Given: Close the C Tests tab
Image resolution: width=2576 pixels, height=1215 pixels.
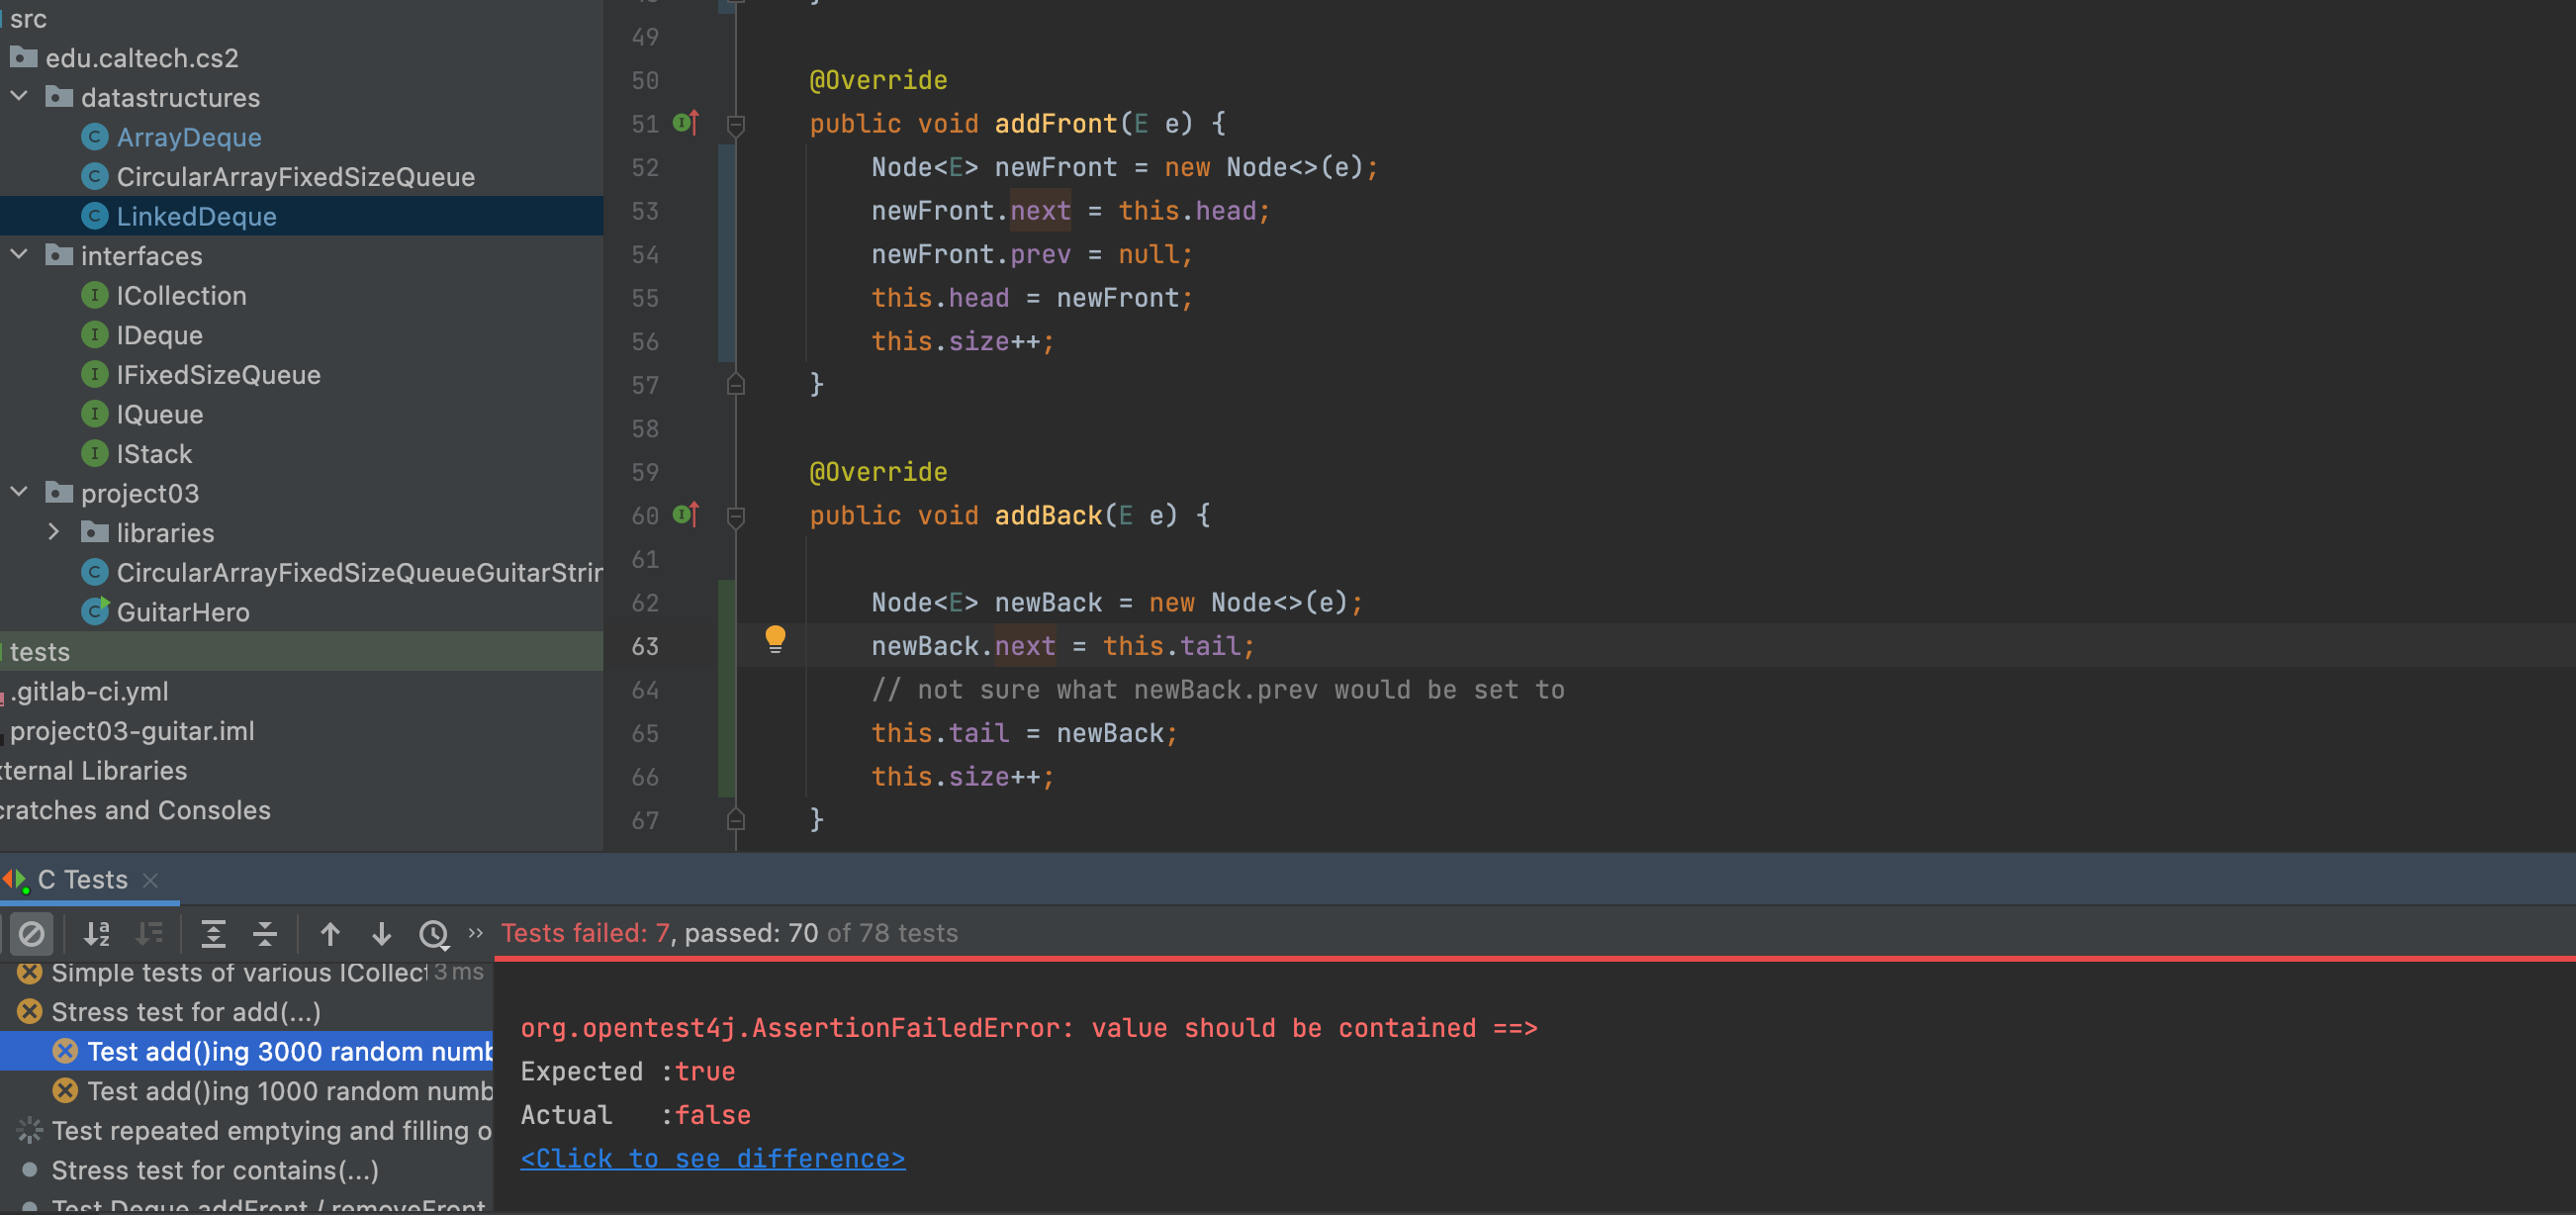Looking at the screenshot, I should (151, 880).
